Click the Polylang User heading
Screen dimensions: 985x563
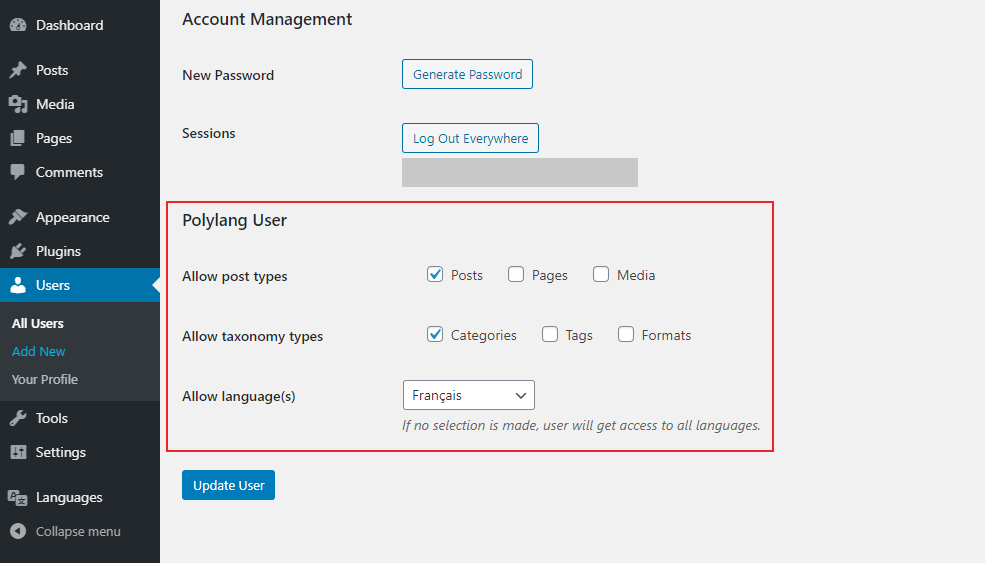click(234, 221)
